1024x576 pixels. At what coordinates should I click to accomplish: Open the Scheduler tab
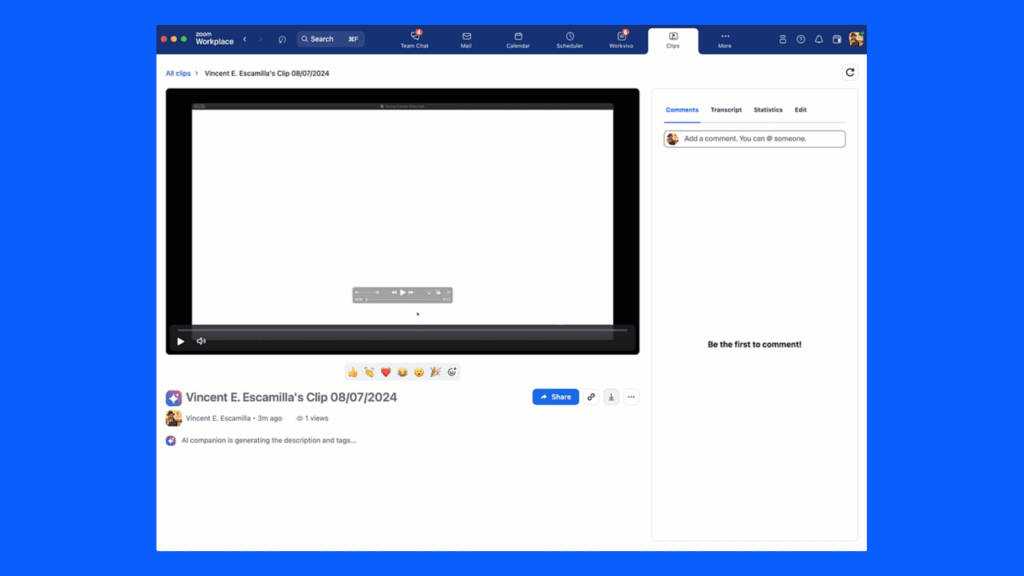click(x=569, y=40)
